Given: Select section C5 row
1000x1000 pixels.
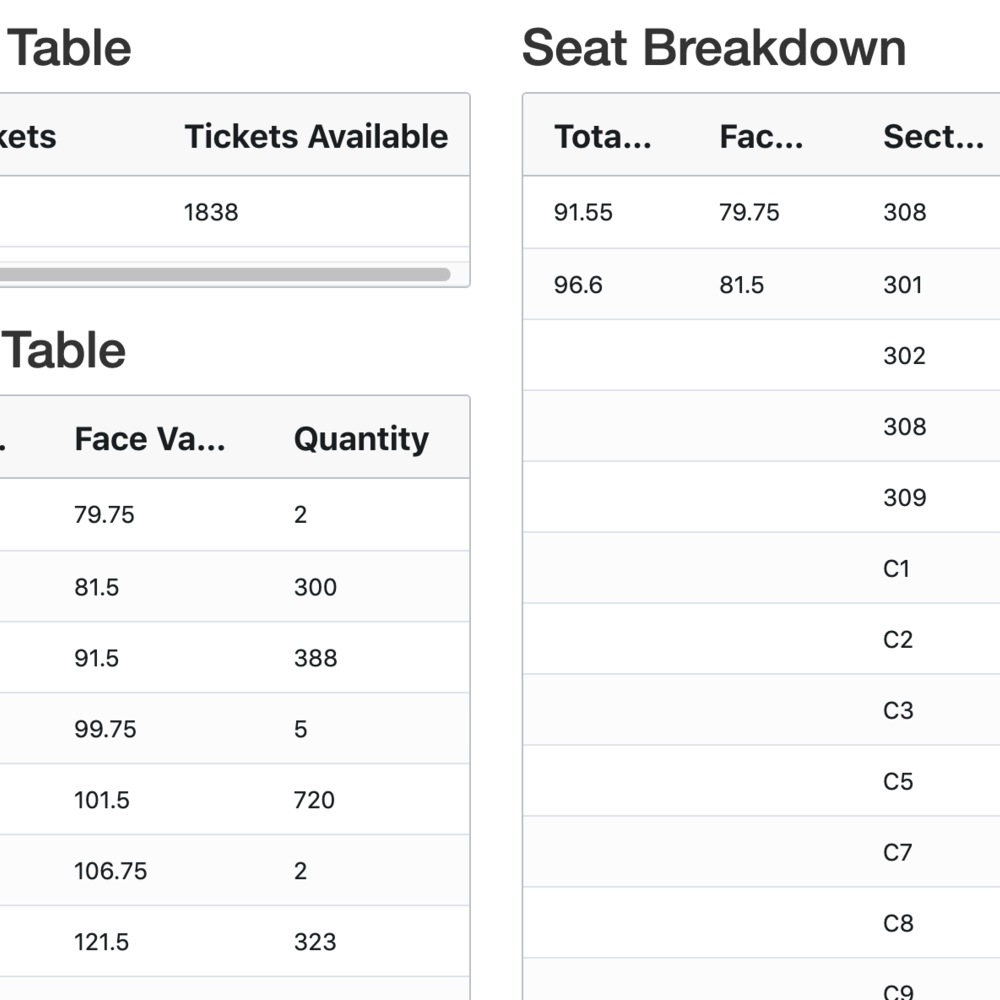Looking at the screenshot, I should coord(898,782).
